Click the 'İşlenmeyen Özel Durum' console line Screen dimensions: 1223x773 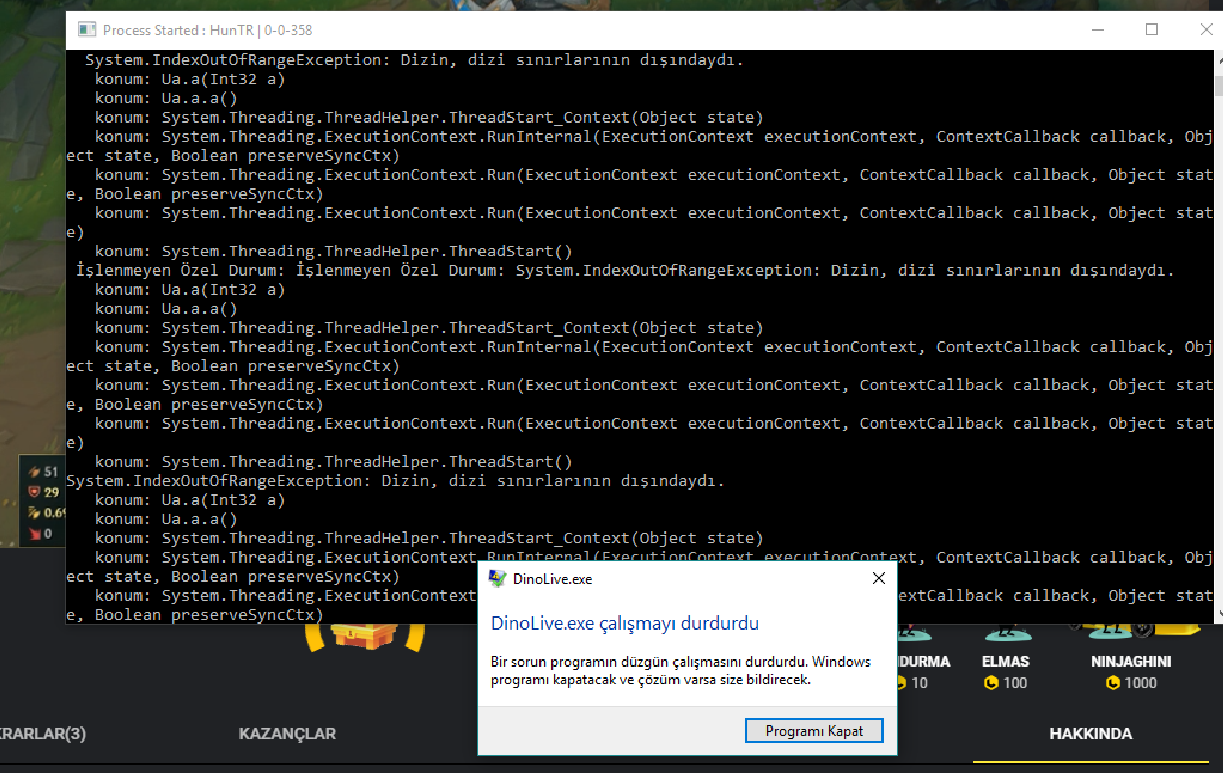point(625,270)
